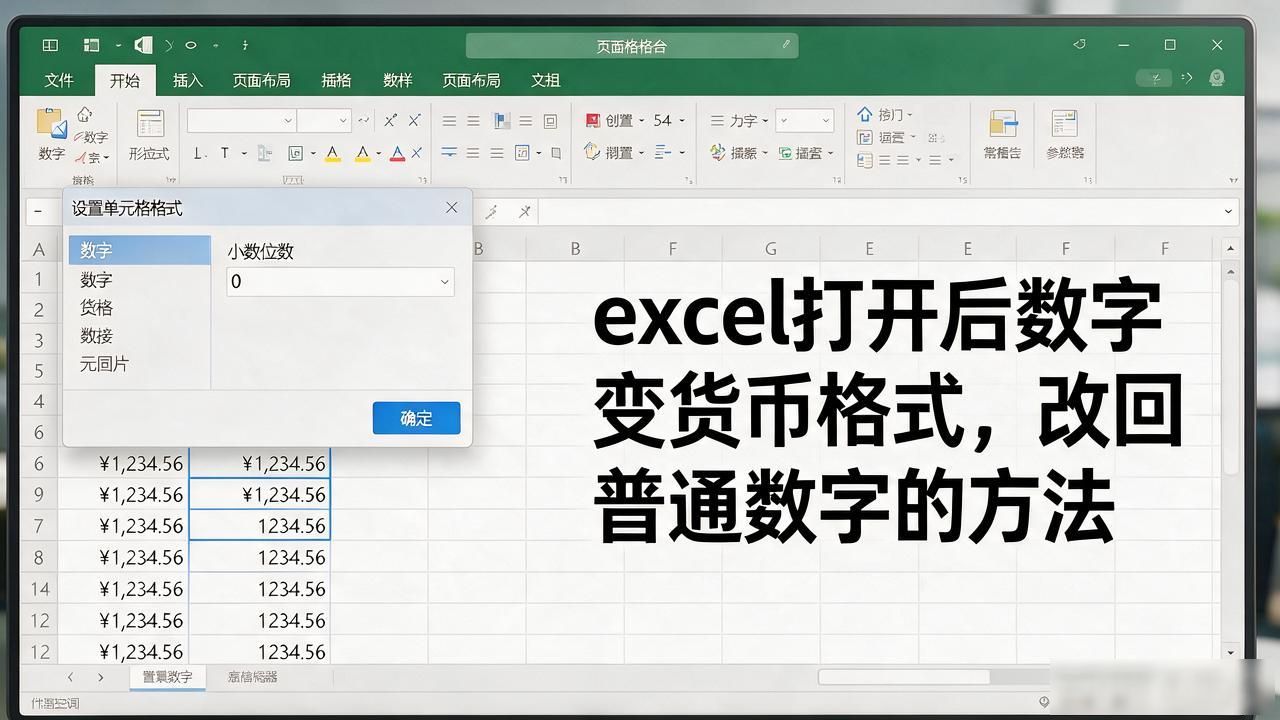1280x720 pixels.
Task: Click the letter L icon in font group
Action: (x=197, y=153)
